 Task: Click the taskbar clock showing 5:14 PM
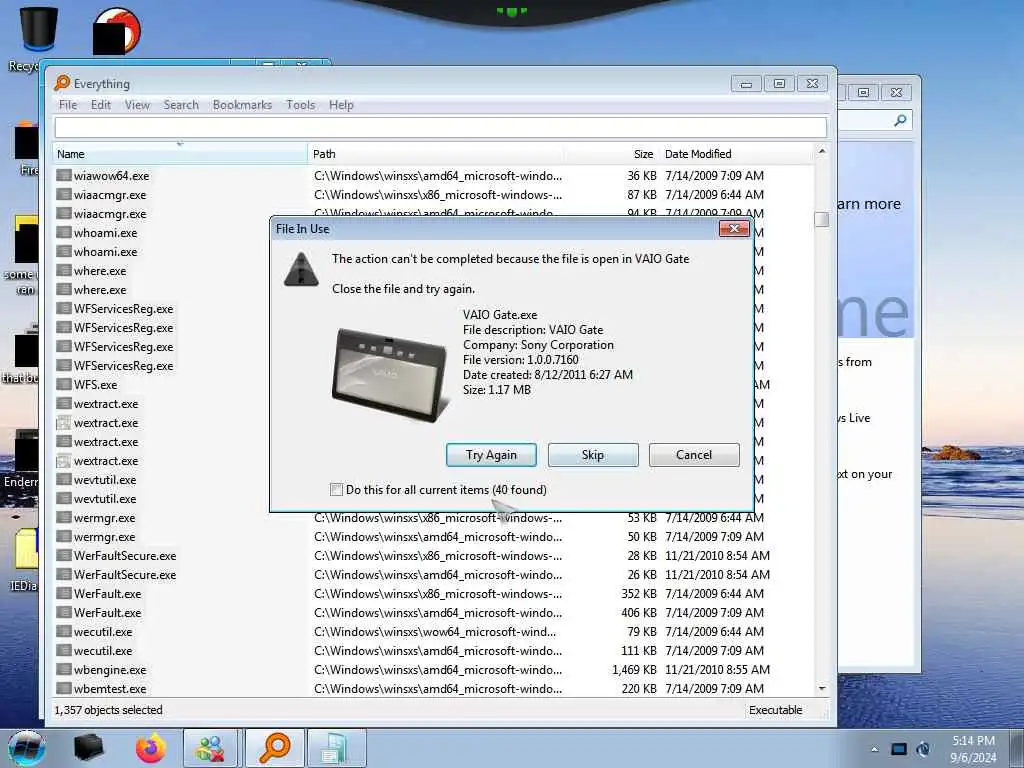(973, 748)
